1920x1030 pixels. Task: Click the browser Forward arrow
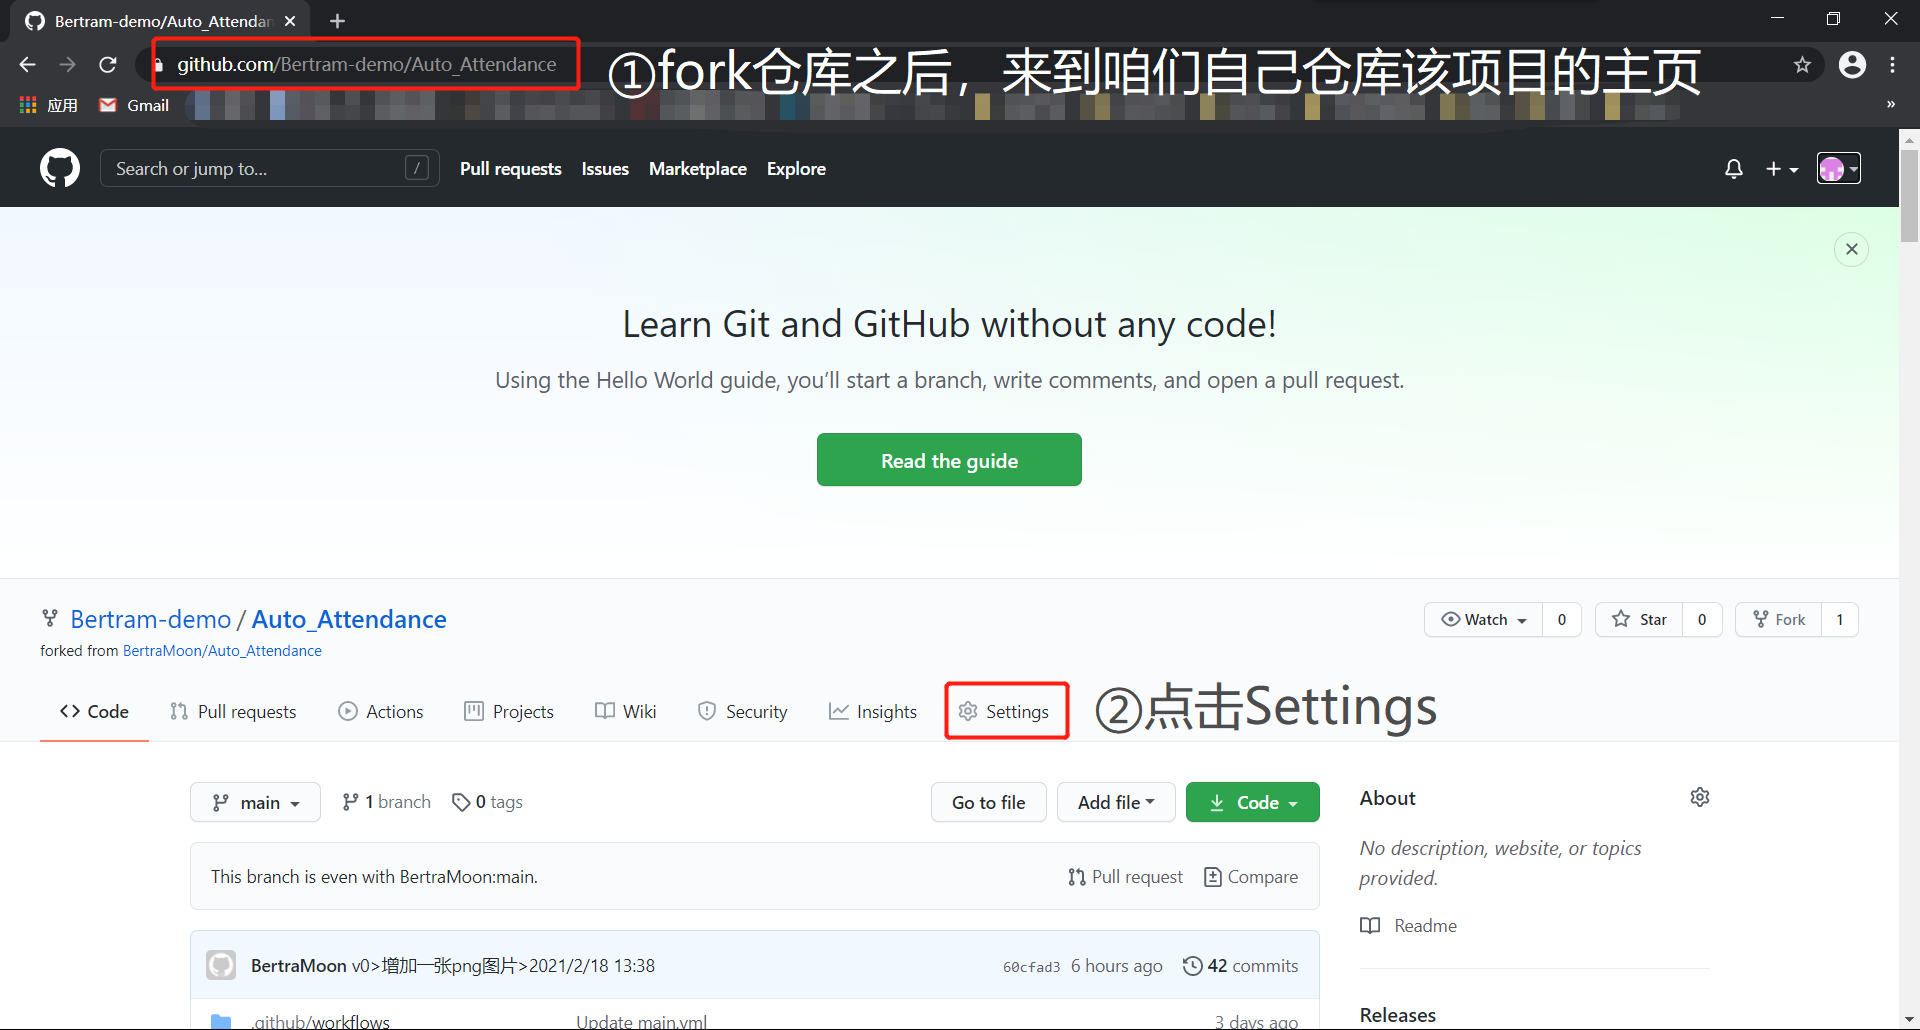(x=67, y=65)
